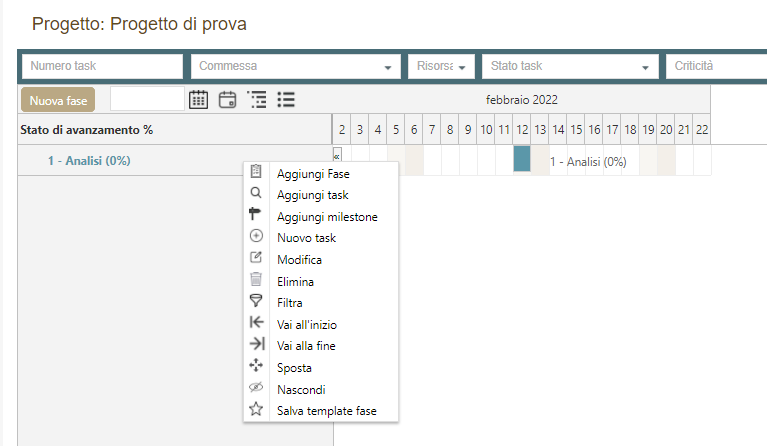Click the plus circle icon beside Nuovo task
The width and height of the screenshot is (767, 446).
pos(256,236)
